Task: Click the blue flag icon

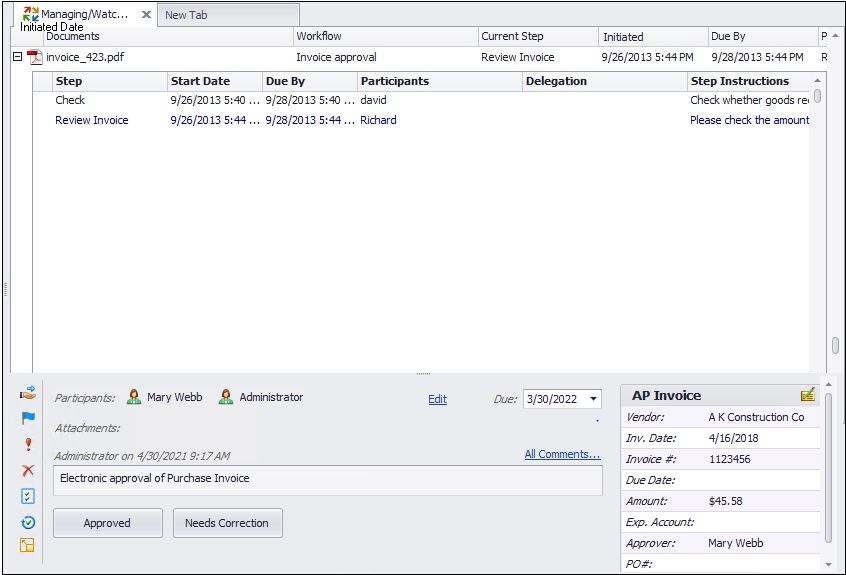Action: click(x=28, y=418)
